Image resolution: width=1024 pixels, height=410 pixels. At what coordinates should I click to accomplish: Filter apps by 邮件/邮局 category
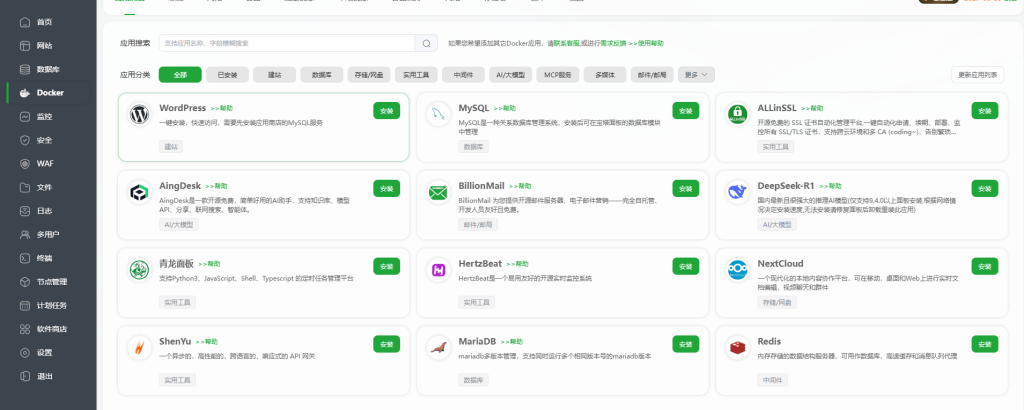(652, 75)
